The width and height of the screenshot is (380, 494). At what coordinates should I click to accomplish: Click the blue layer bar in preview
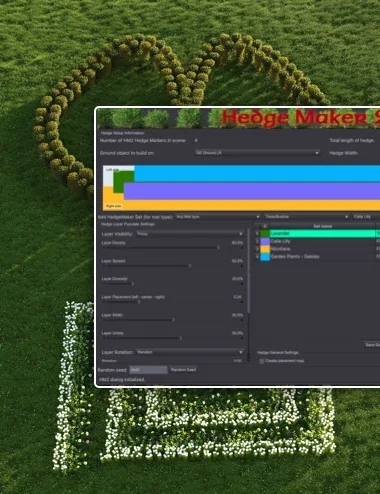pos(257,174)
